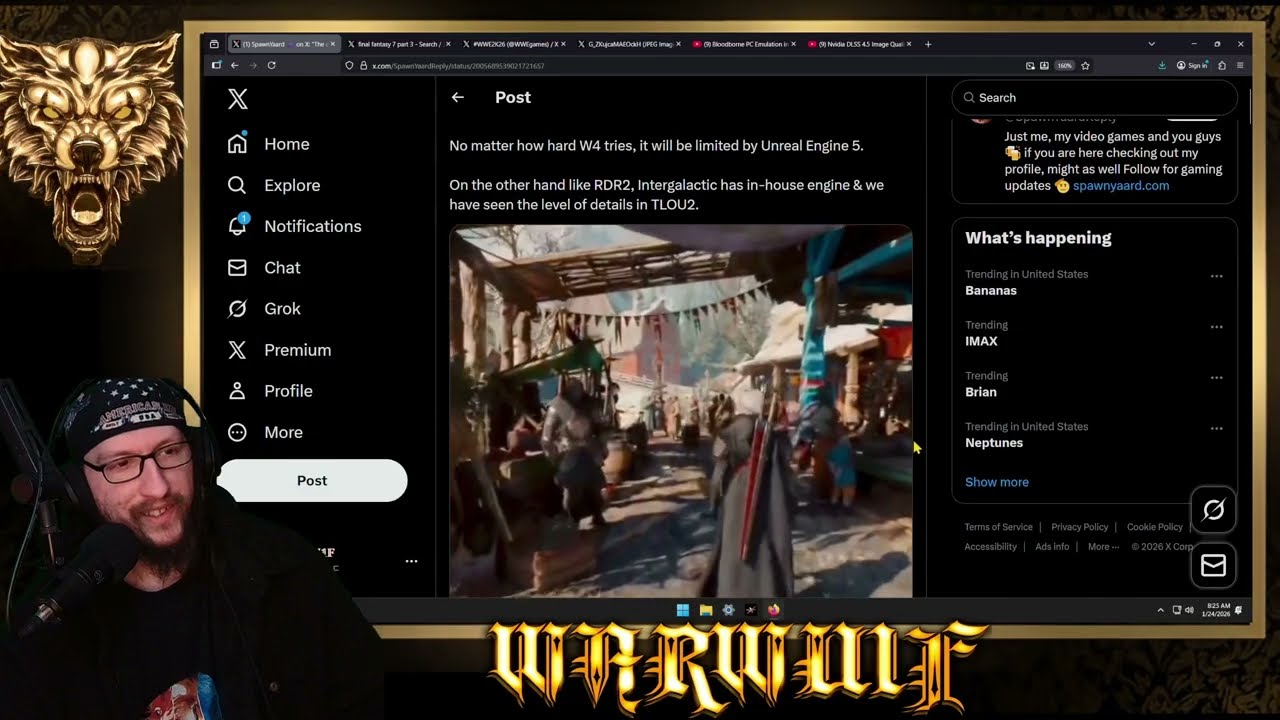1280x720 pixels.
Task: Open the Explore search icon in sidebar
Action: coord(237,185)
